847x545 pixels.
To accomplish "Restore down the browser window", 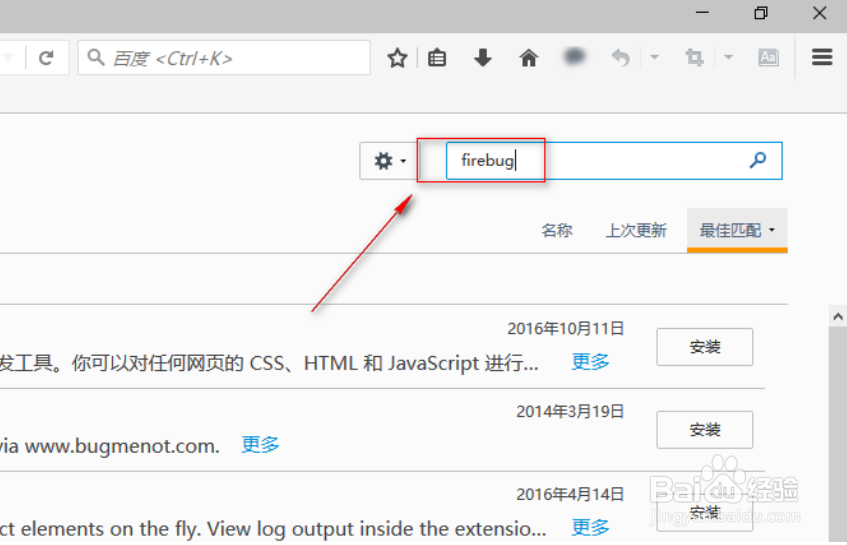I will [x=761, y=12].
